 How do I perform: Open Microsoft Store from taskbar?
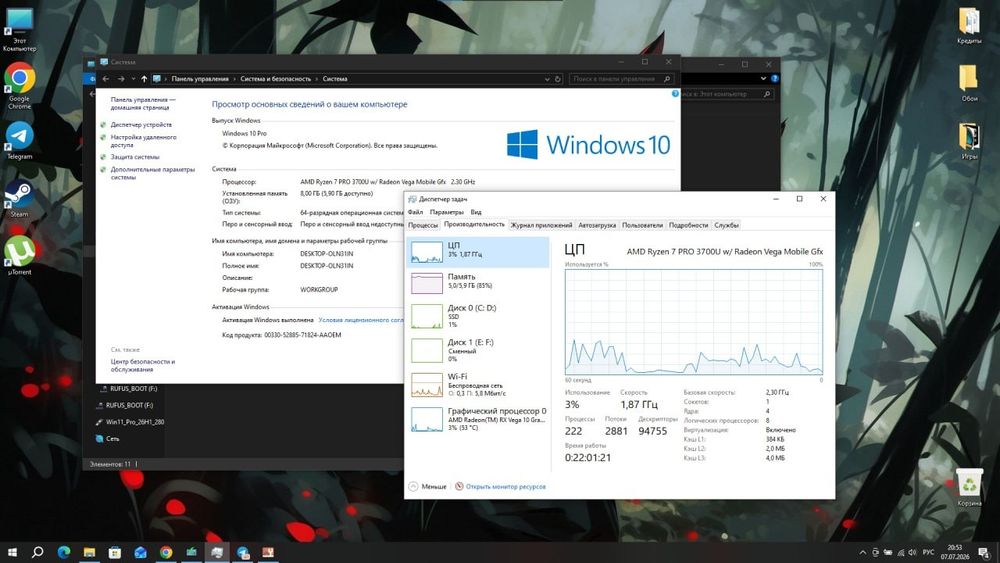coord(115,552)
